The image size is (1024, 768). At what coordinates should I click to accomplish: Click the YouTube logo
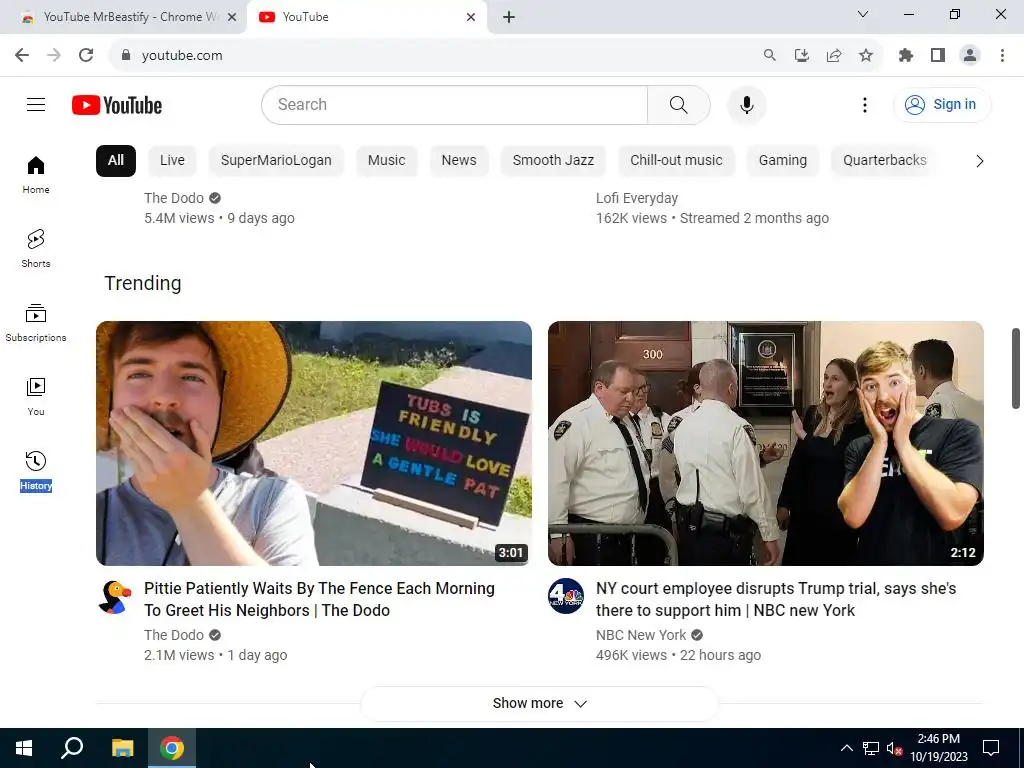(x=117, y=105)
